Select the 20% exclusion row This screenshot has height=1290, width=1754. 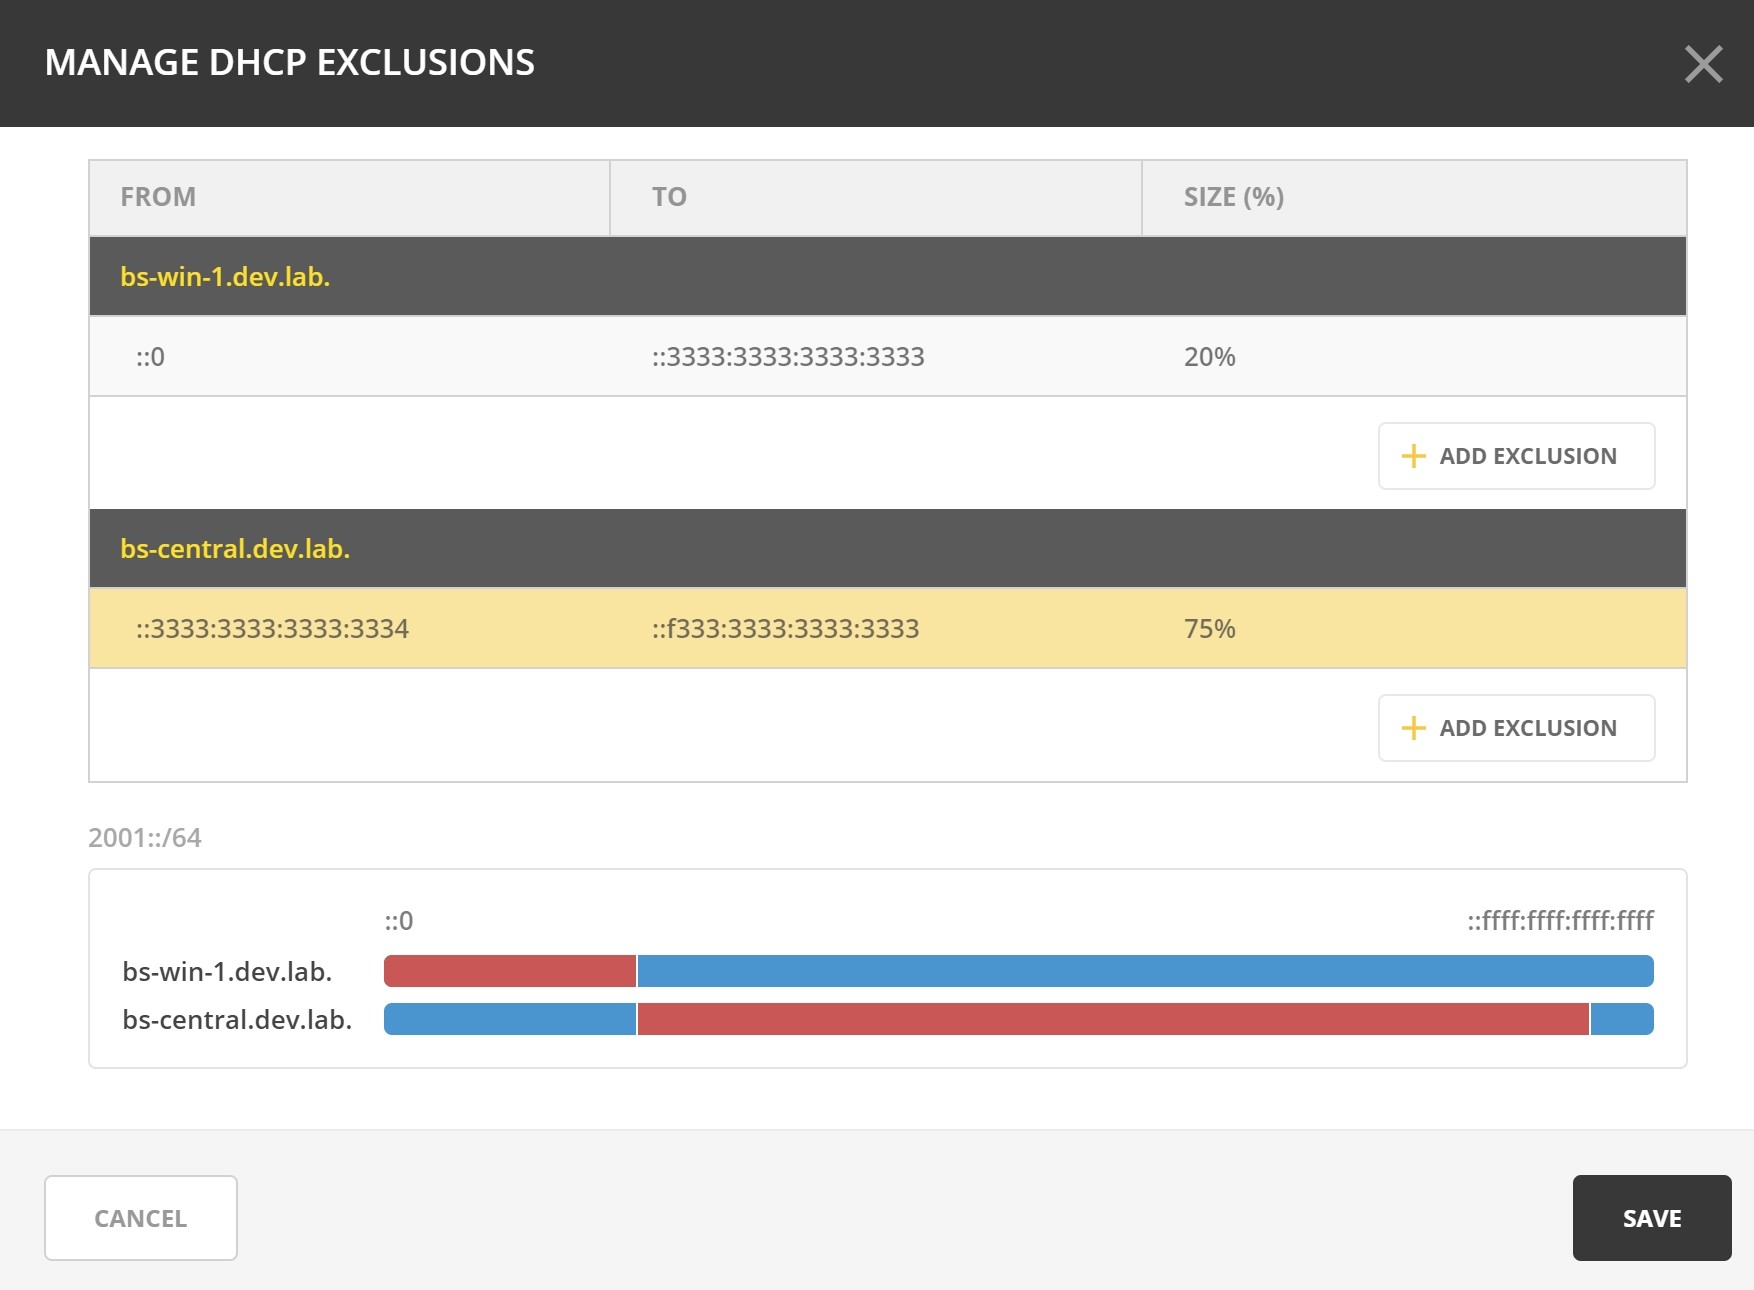[887, 357]
